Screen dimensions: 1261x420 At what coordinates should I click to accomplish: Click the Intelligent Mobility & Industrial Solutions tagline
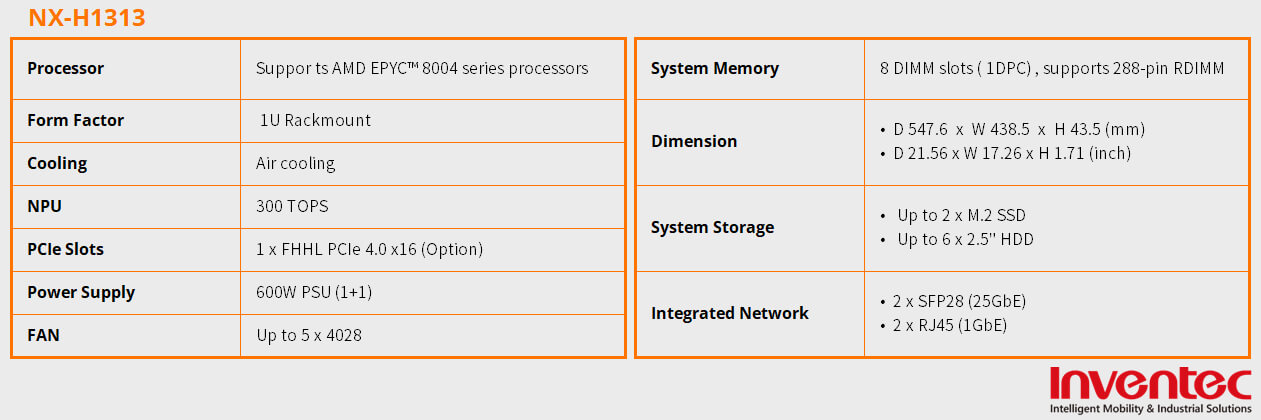click(1150, 409)
